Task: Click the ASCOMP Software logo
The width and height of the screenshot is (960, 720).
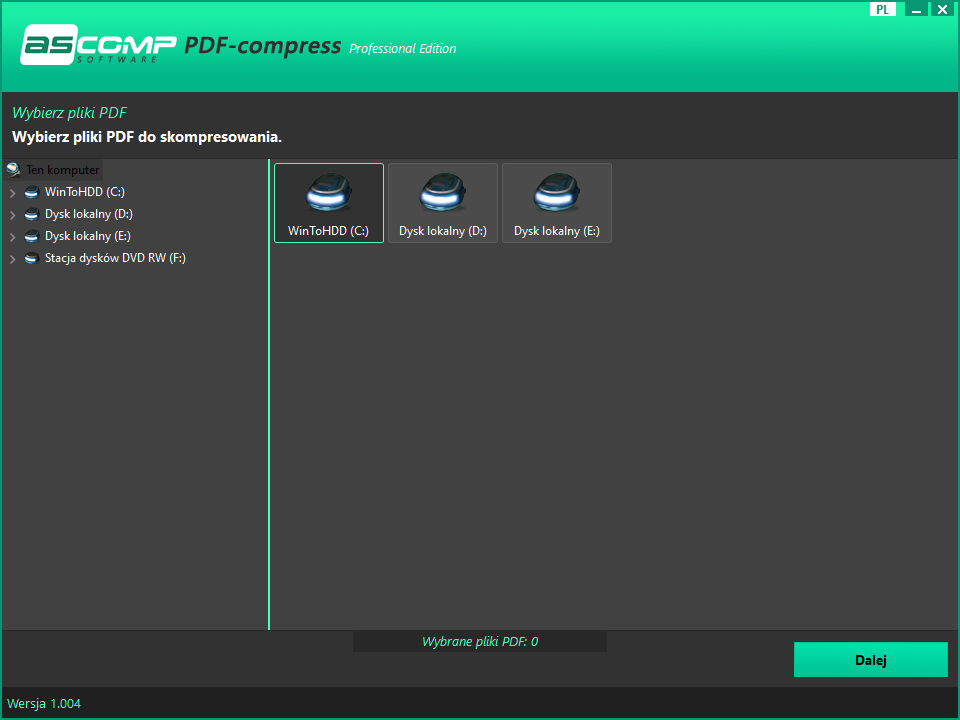Action: [x=98, y=44]
